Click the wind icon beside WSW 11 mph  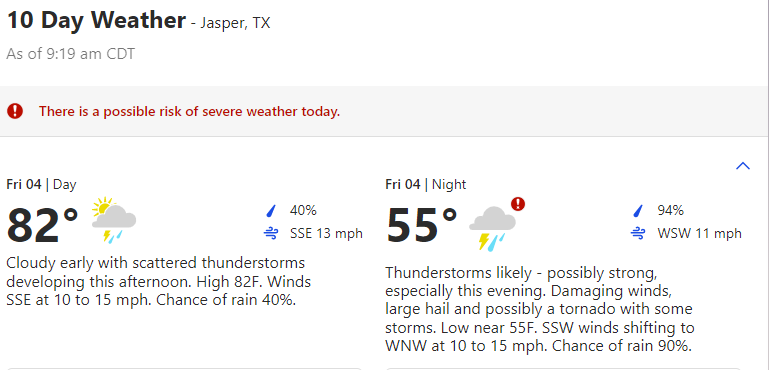[638, 233]
